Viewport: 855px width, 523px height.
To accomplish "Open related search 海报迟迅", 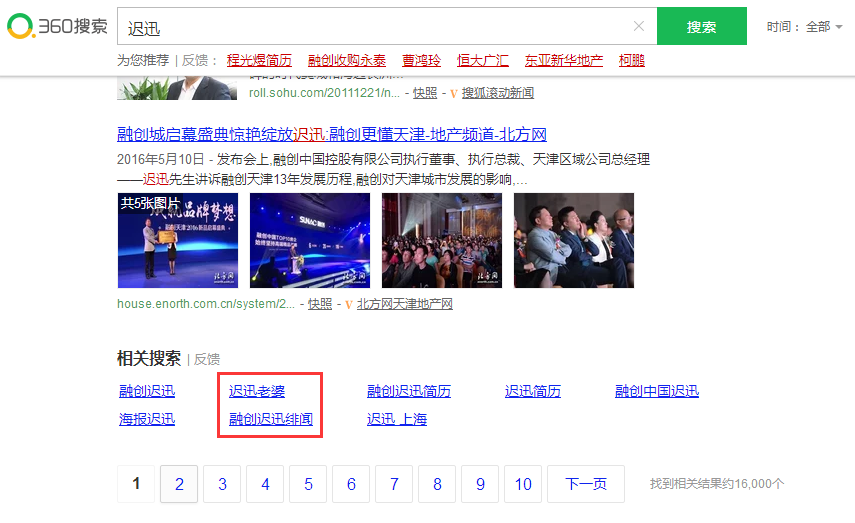I will pos(147,419).
